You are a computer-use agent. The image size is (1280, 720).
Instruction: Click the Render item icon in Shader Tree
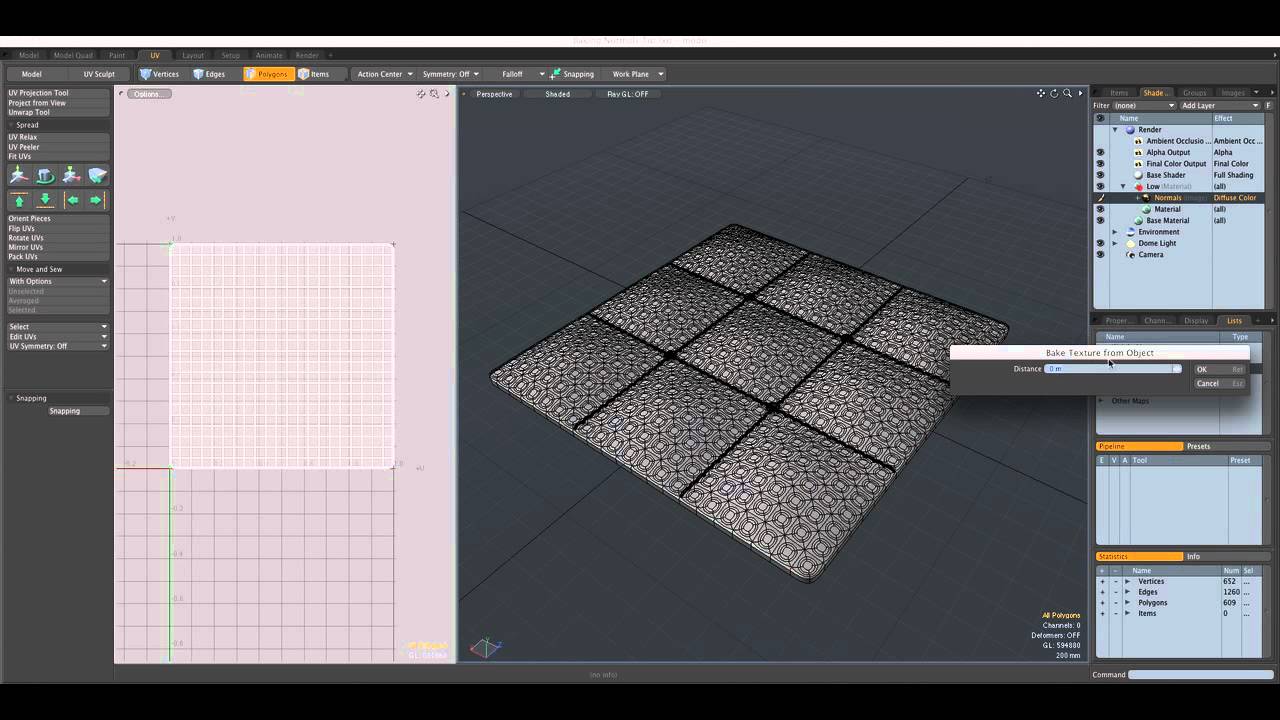pyautogui.click(x=1130, y=130)
